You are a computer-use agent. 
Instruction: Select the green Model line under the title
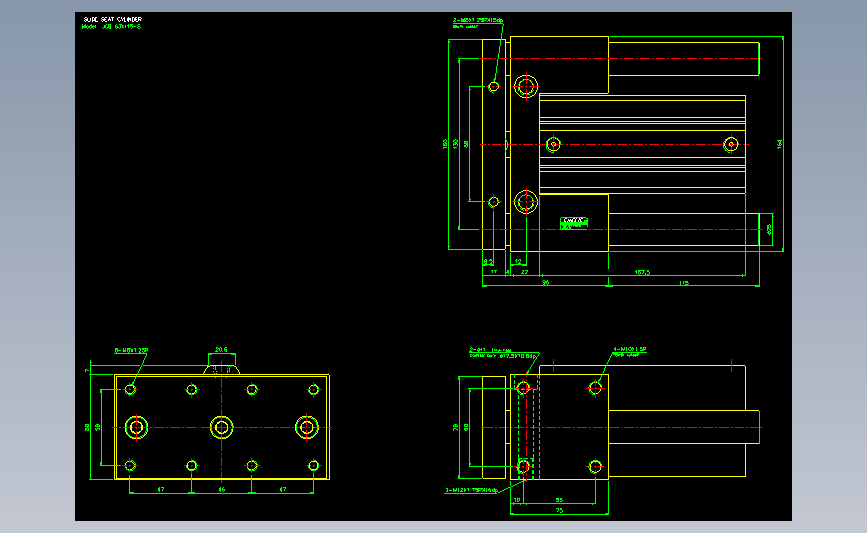pos(111,27)
